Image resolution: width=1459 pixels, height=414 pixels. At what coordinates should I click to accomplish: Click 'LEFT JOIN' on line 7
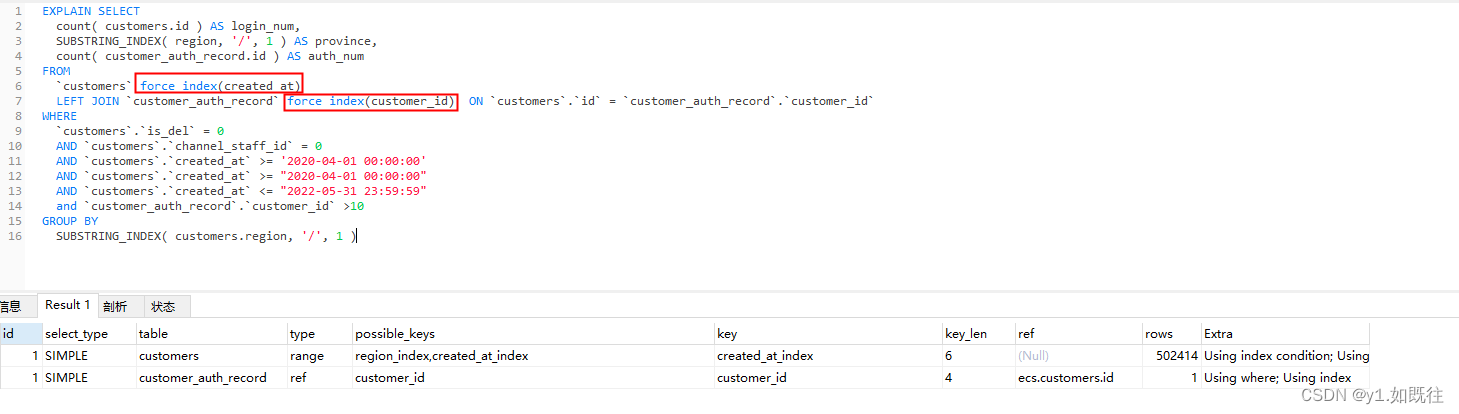tap(87, 101)
